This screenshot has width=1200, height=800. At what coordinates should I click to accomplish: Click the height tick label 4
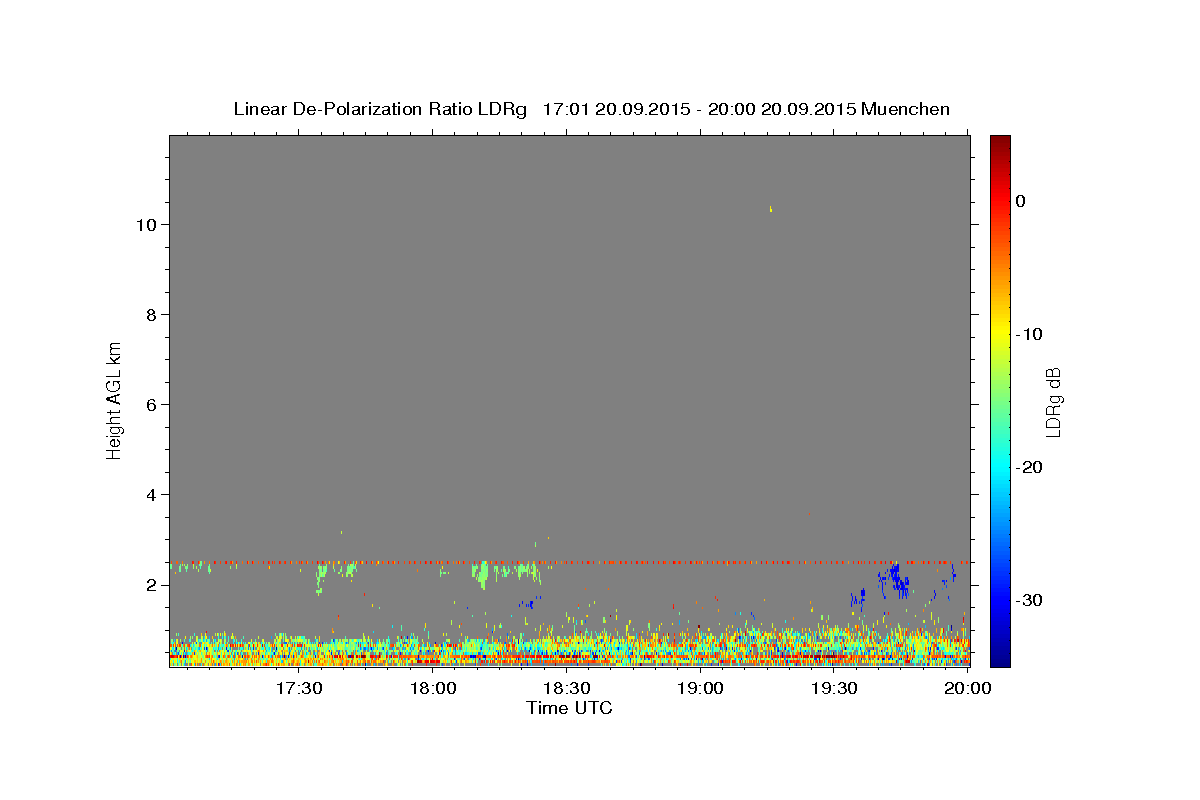coord(152,495)
